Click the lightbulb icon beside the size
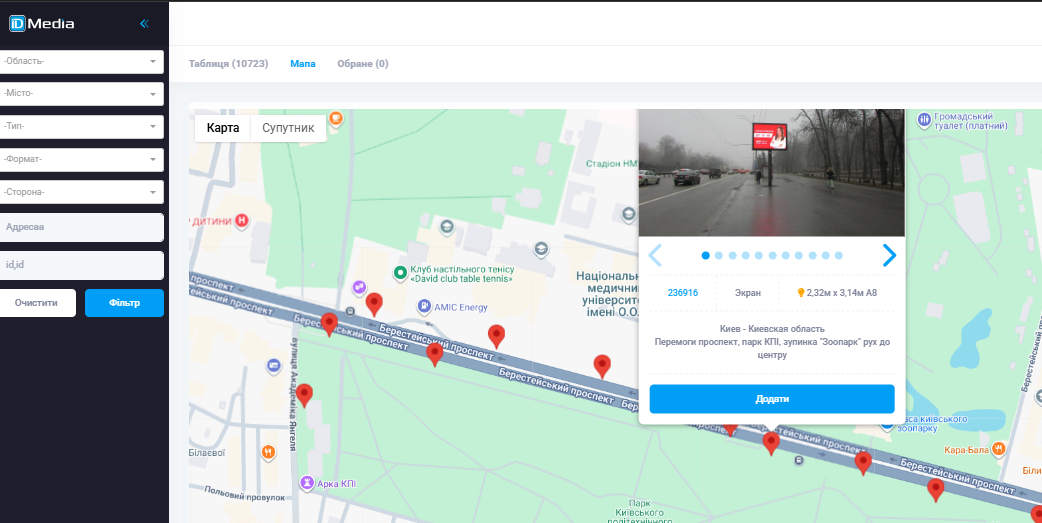Screen dimensions: 1042x523 coord(801,292)
